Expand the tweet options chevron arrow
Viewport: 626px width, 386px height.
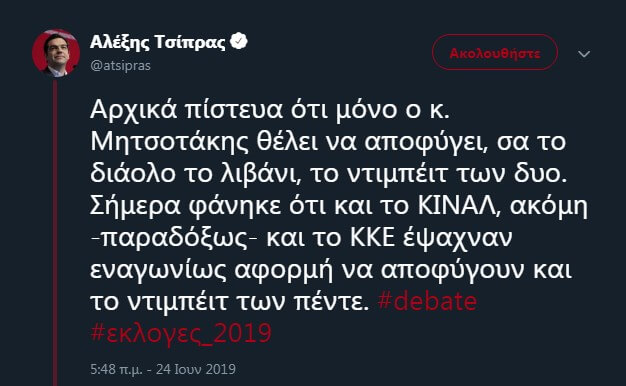584,54
